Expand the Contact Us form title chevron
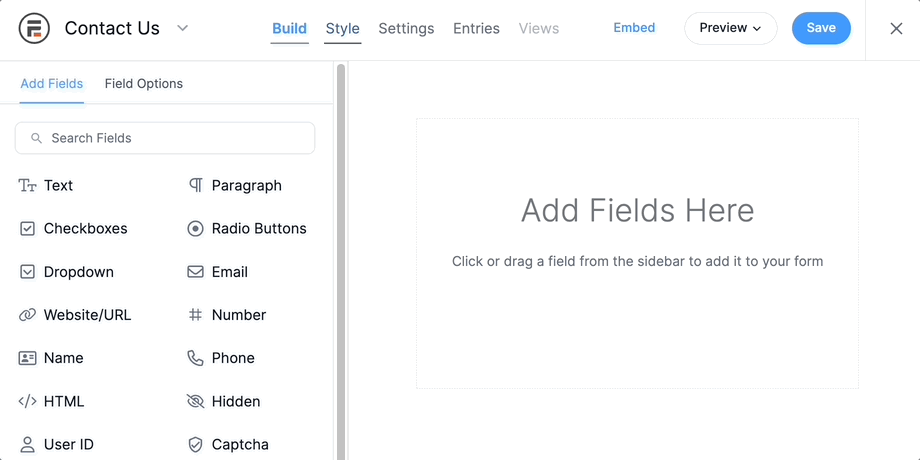This screenshot has width=920, height=460. click(182, 28)
